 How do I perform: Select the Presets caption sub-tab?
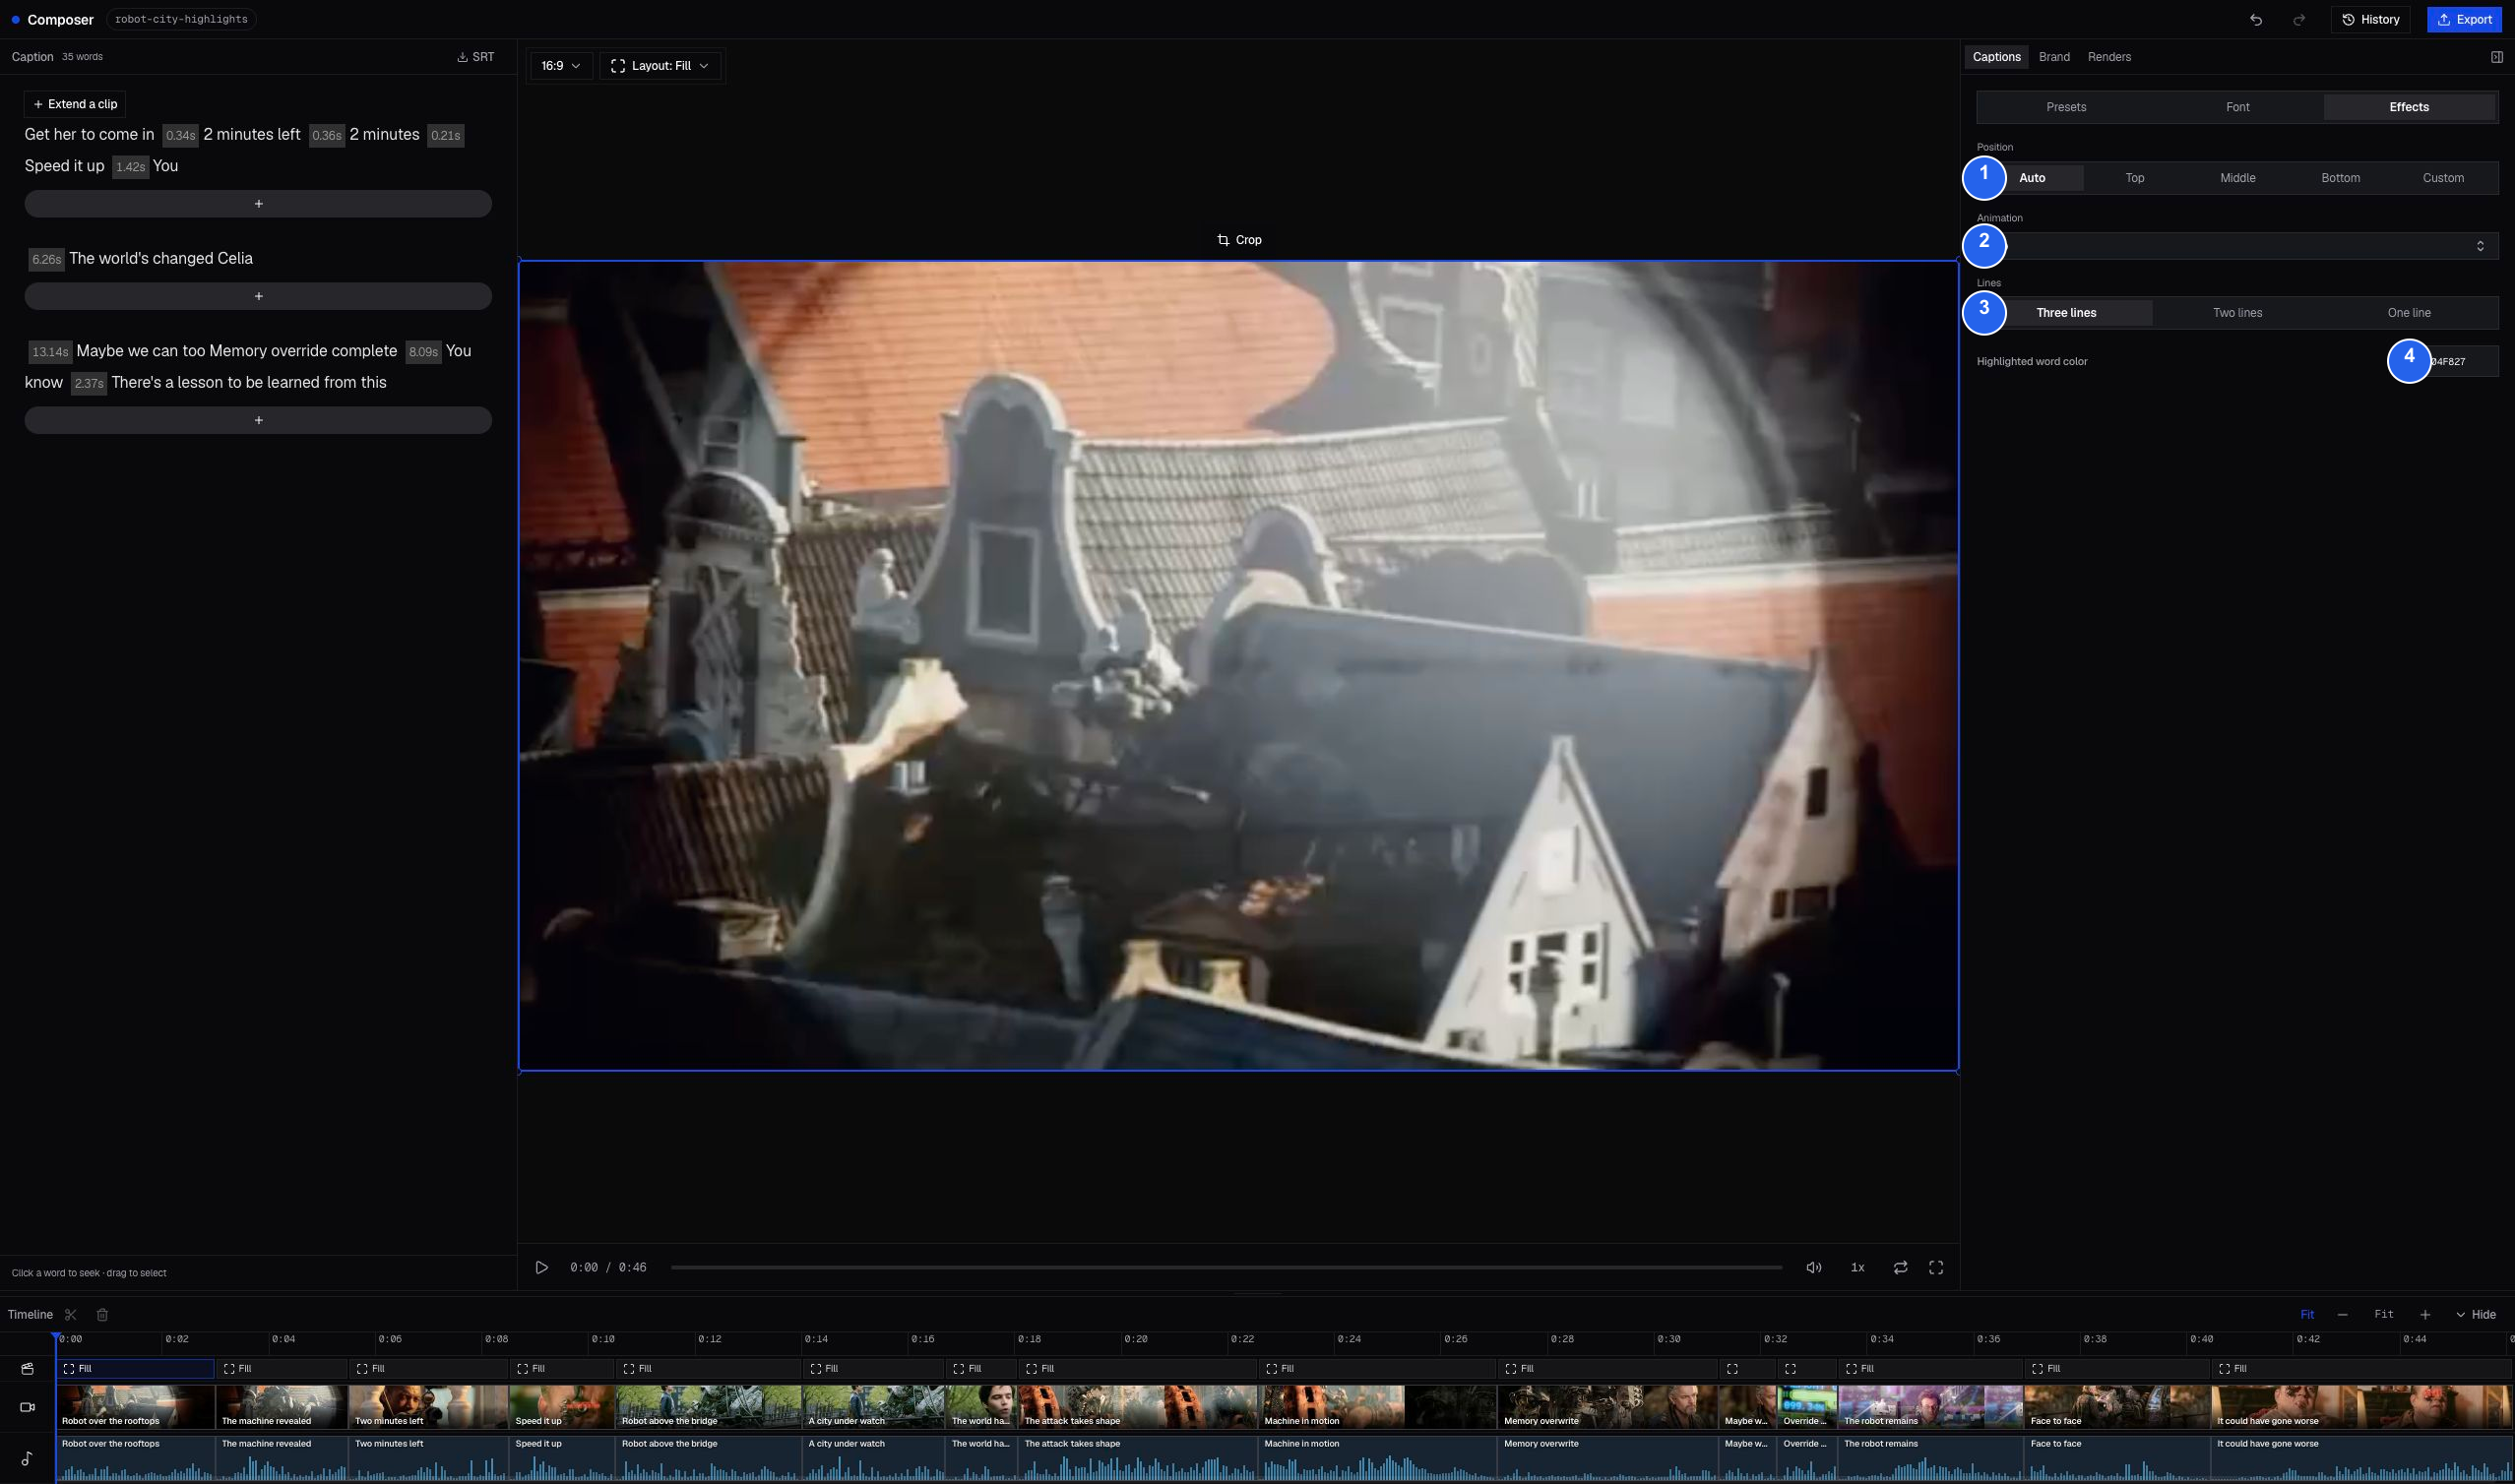(2066, 107)
